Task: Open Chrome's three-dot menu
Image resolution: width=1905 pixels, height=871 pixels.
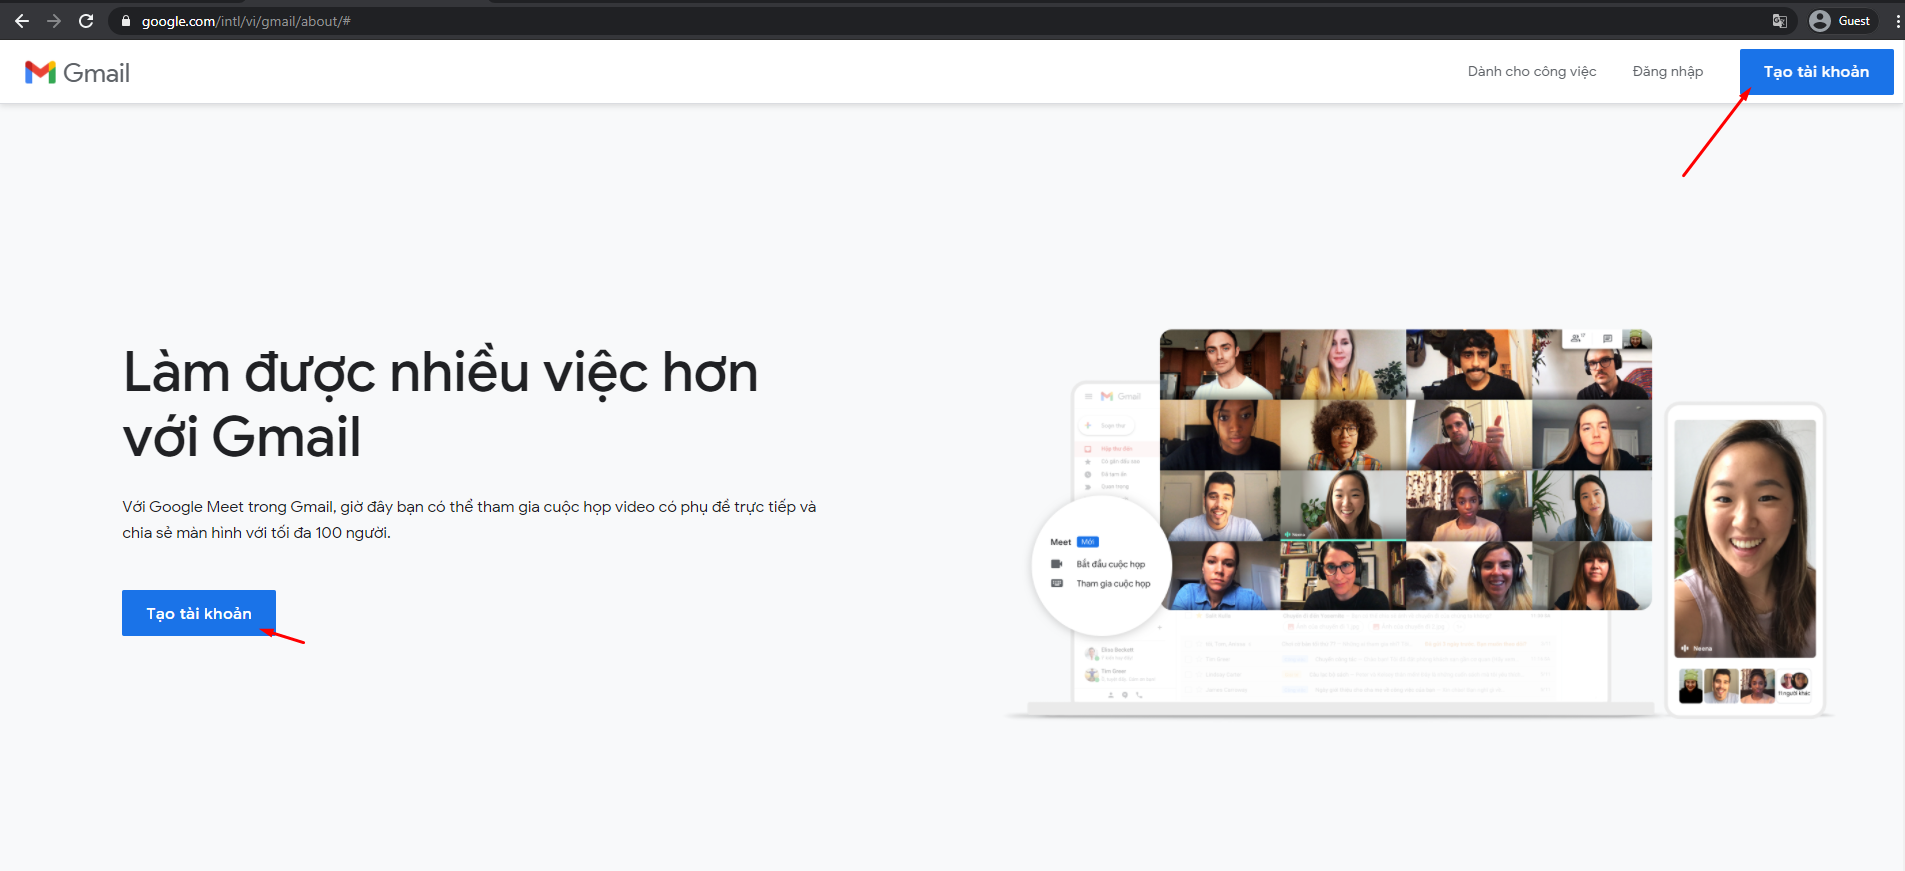Action: pyautogui.click(x=1897, y=21)
